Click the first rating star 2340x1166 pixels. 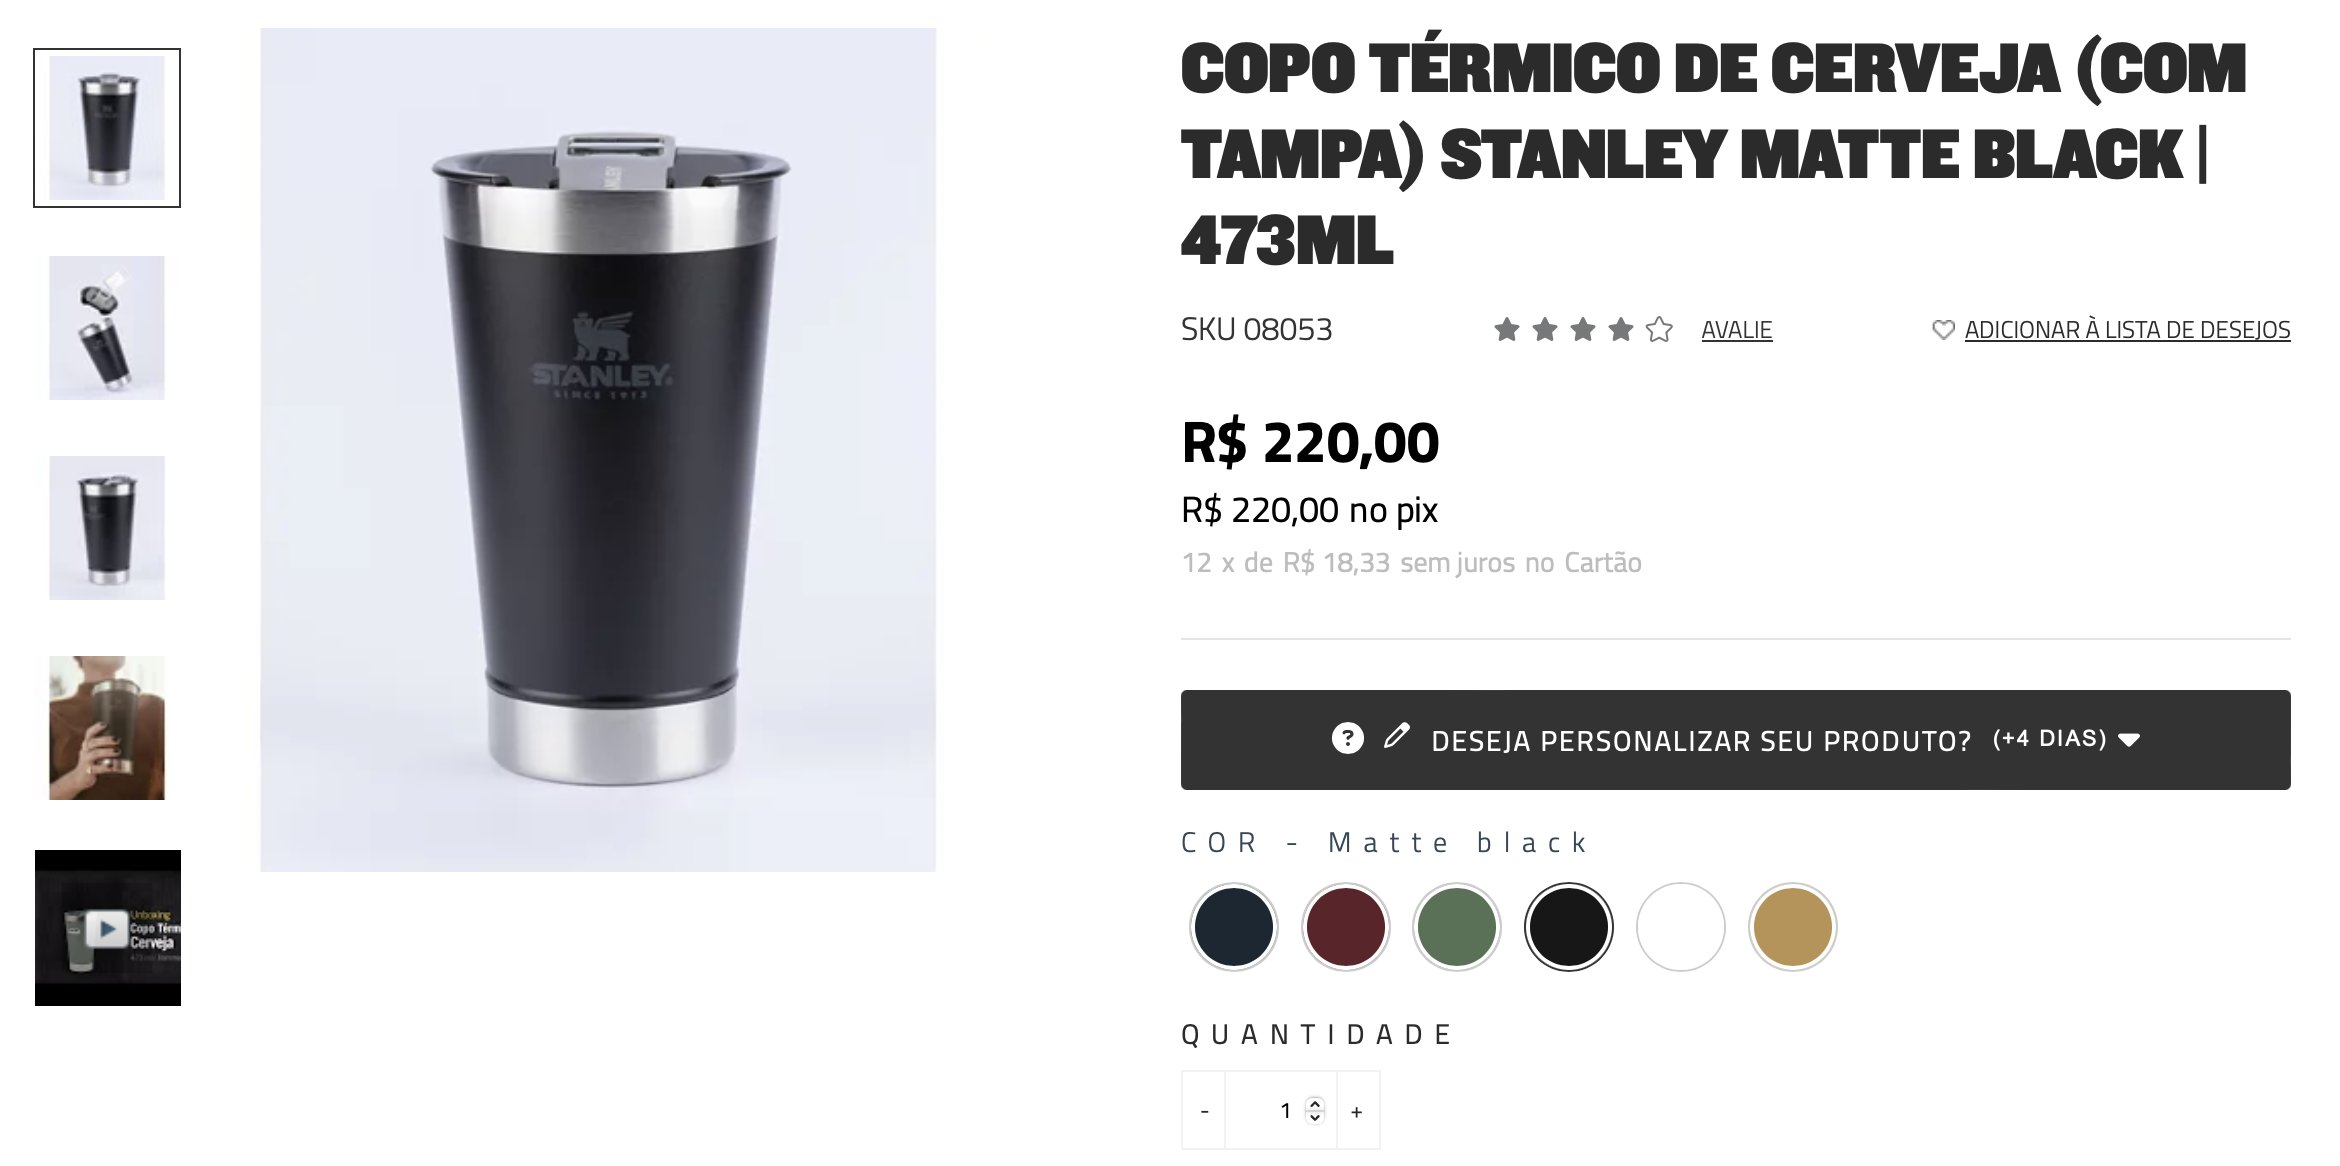(x=1507, y=329)
